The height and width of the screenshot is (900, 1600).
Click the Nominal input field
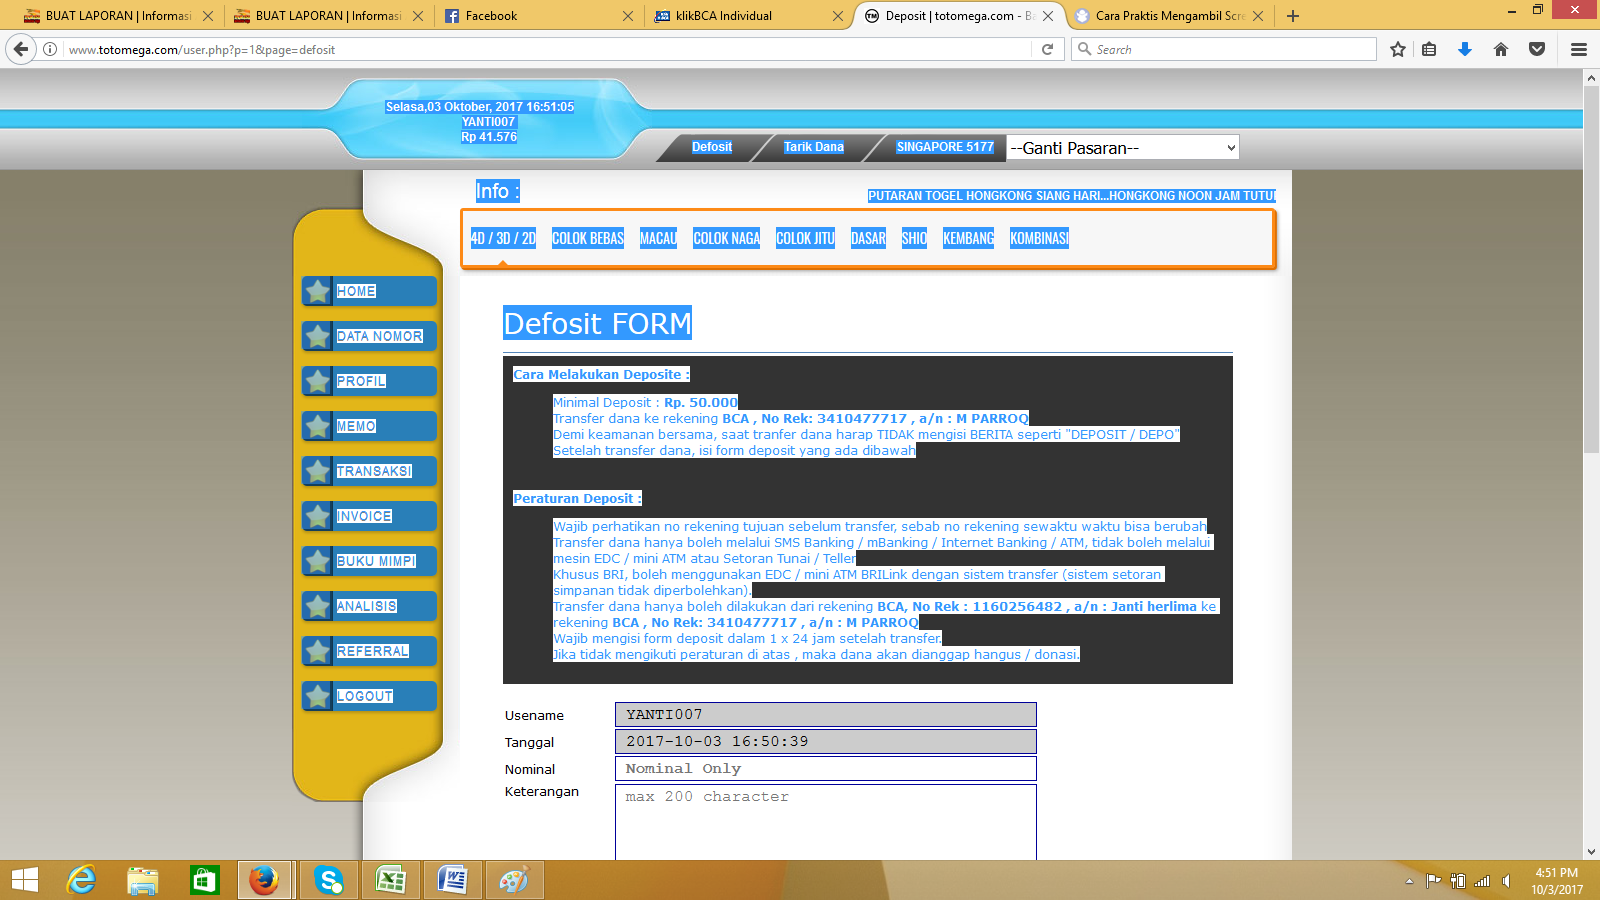825,768
